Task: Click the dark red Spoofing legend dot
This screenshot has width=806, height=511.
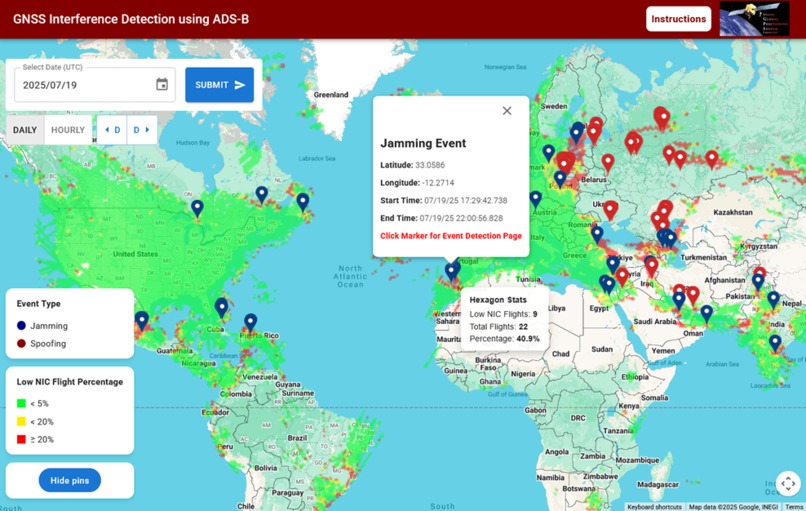Action: pos(21,343)
